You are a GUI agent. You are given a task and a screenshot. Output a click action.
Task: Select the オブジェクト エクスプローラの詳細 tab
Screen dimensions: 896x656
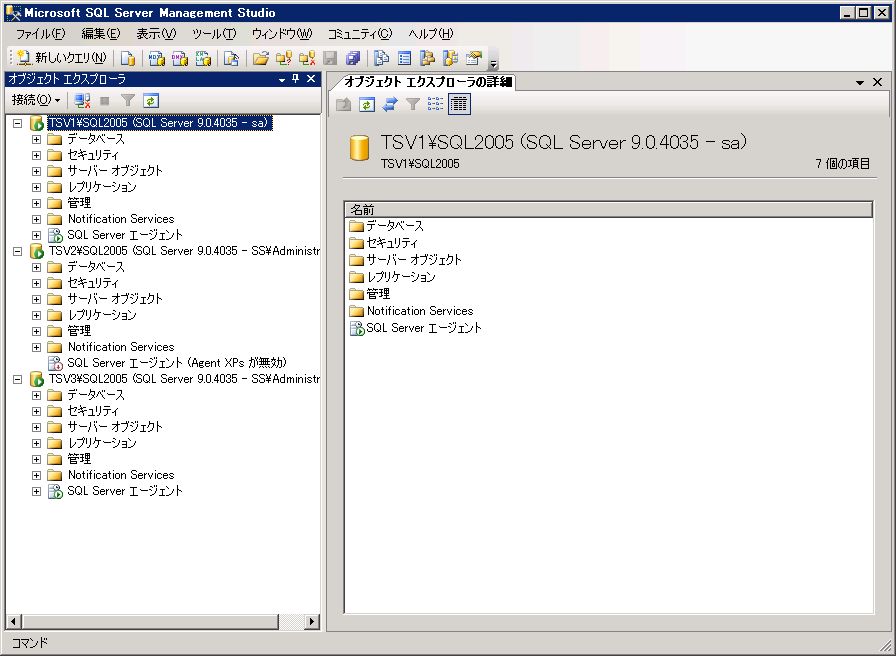427,82
